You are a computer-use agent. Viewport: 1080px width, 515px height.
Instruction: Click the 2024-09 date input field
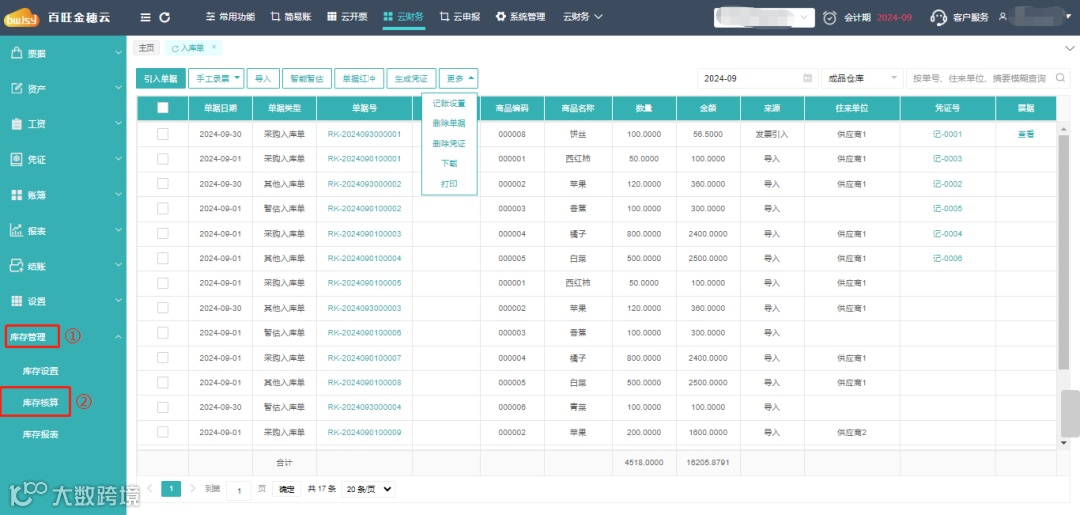[757, 78]
